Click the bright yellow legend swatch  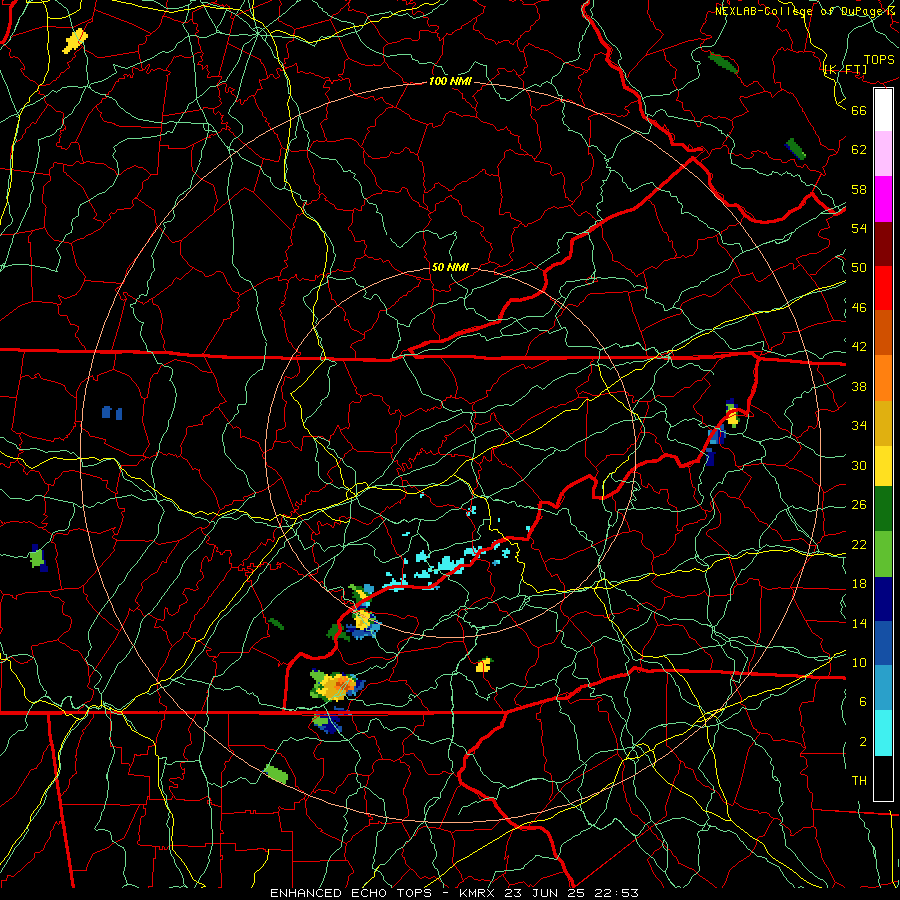883,465
